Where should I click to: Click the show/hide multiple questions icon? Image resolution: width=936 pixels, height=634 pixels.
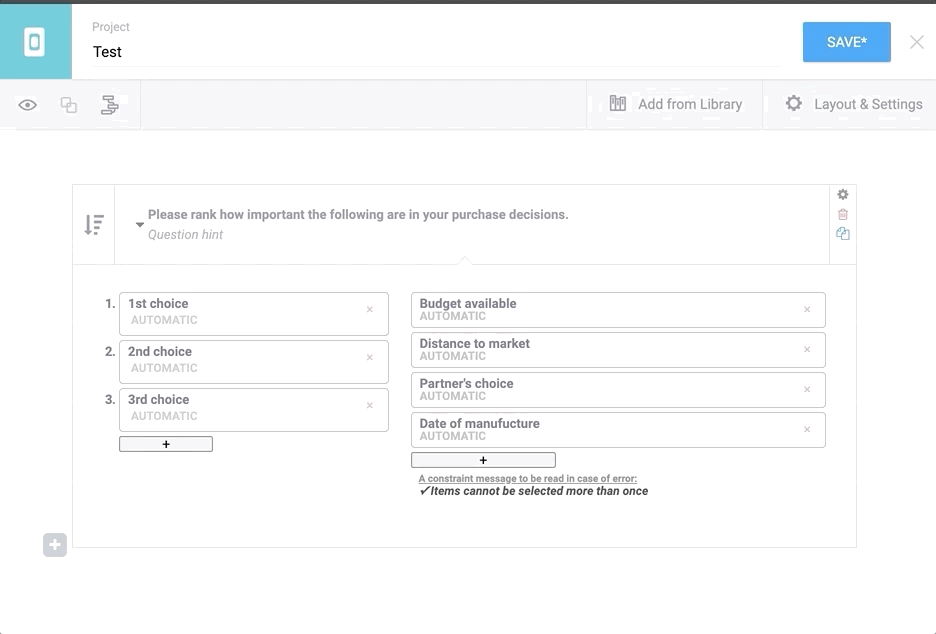point(69,105)
